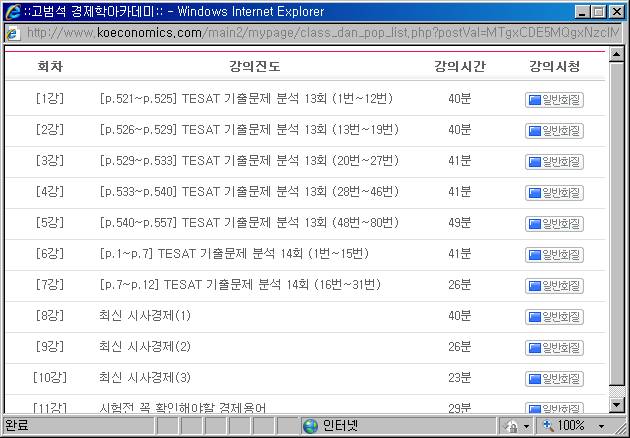This screenshot has height=438, width=630.
Task: Watch lecture 6 in 일반화질
Action: [x=554, y=254]
